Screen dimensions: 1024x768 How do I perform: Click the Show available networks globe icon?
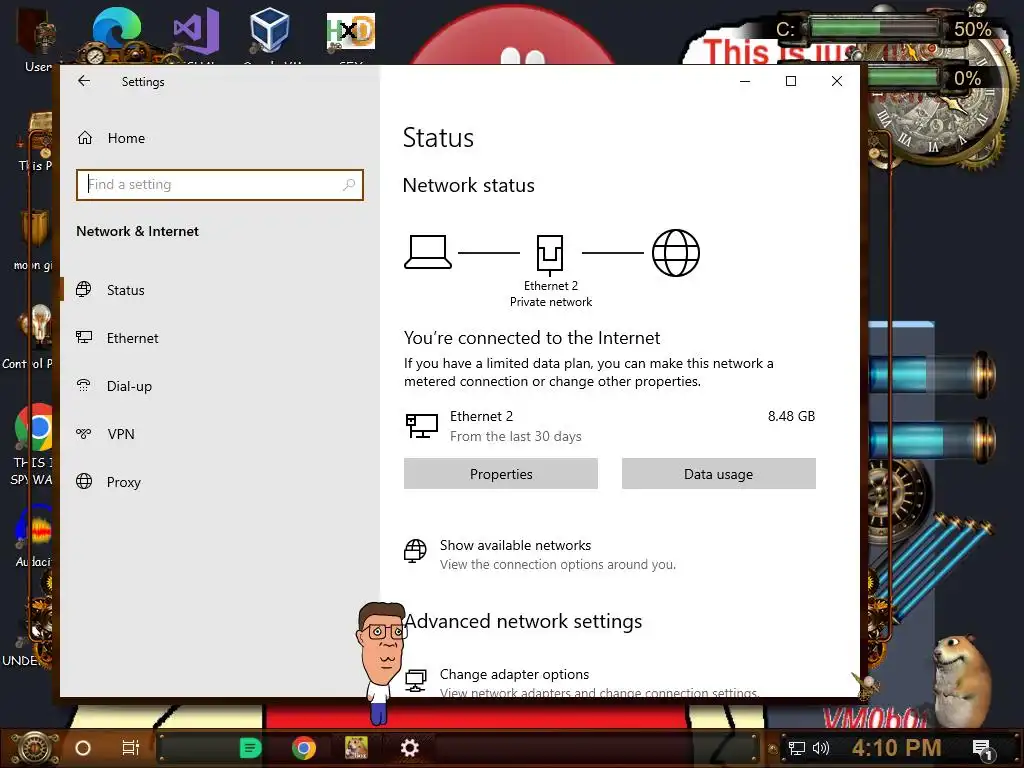(415, 551)
